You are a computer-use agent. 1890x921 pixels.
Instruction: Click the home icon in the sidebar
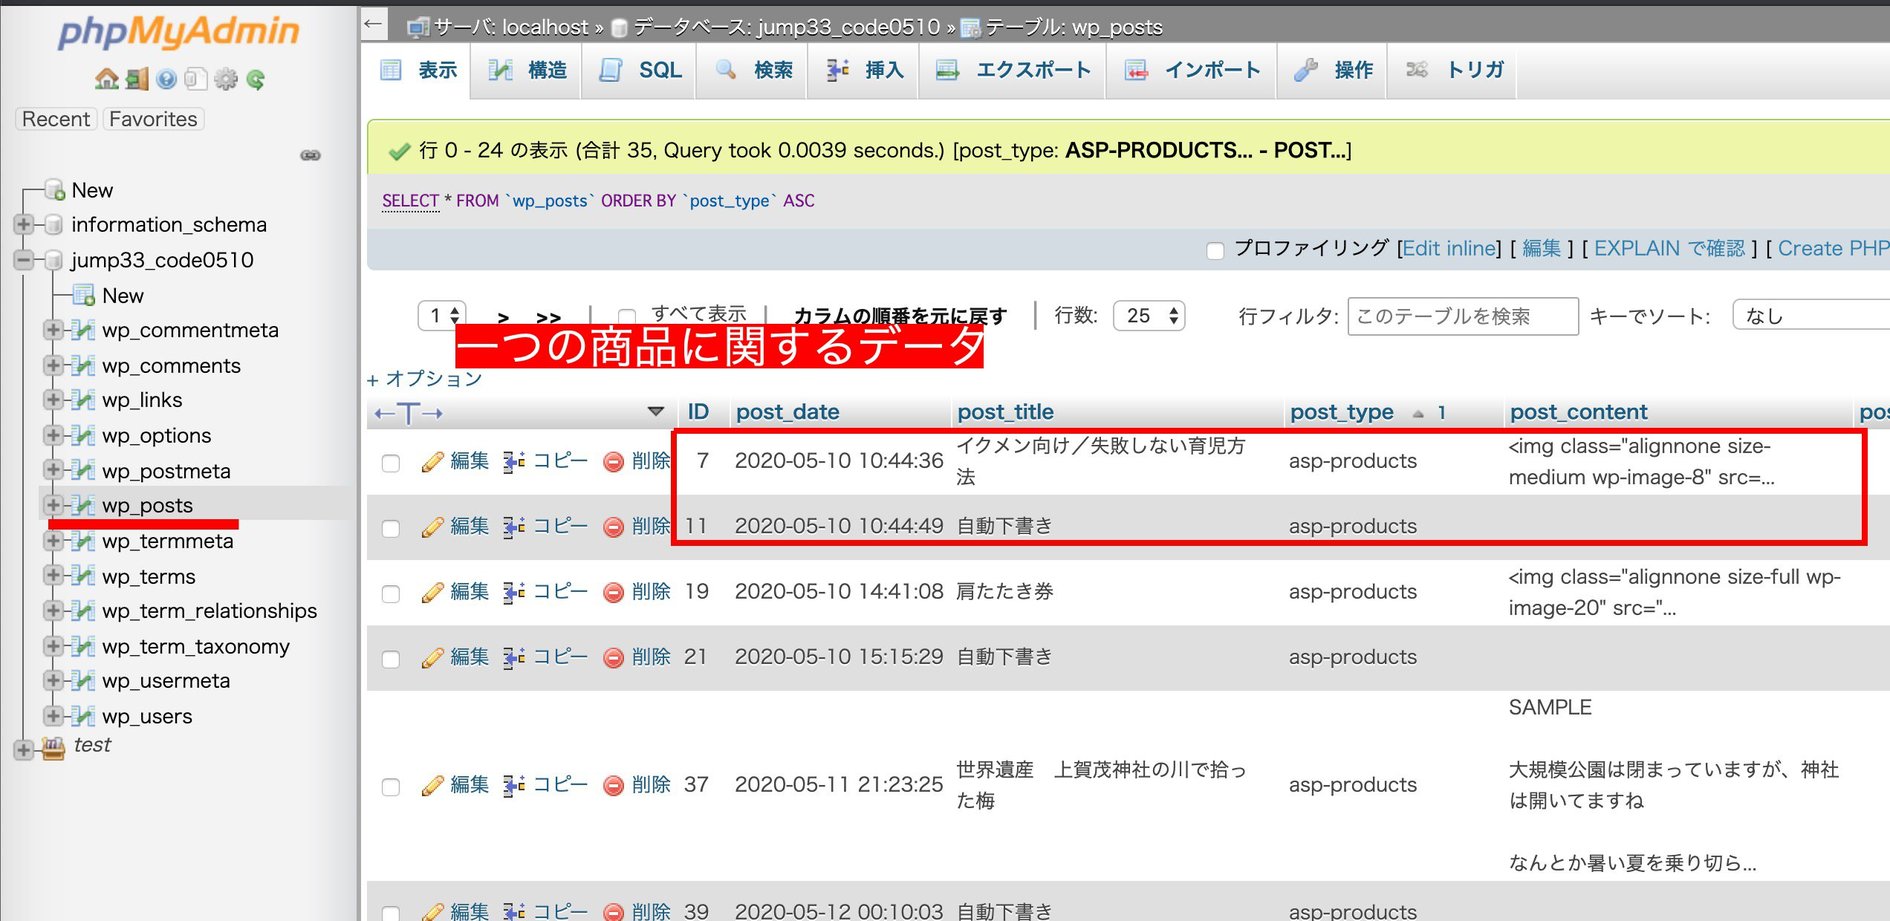[106, 79]
